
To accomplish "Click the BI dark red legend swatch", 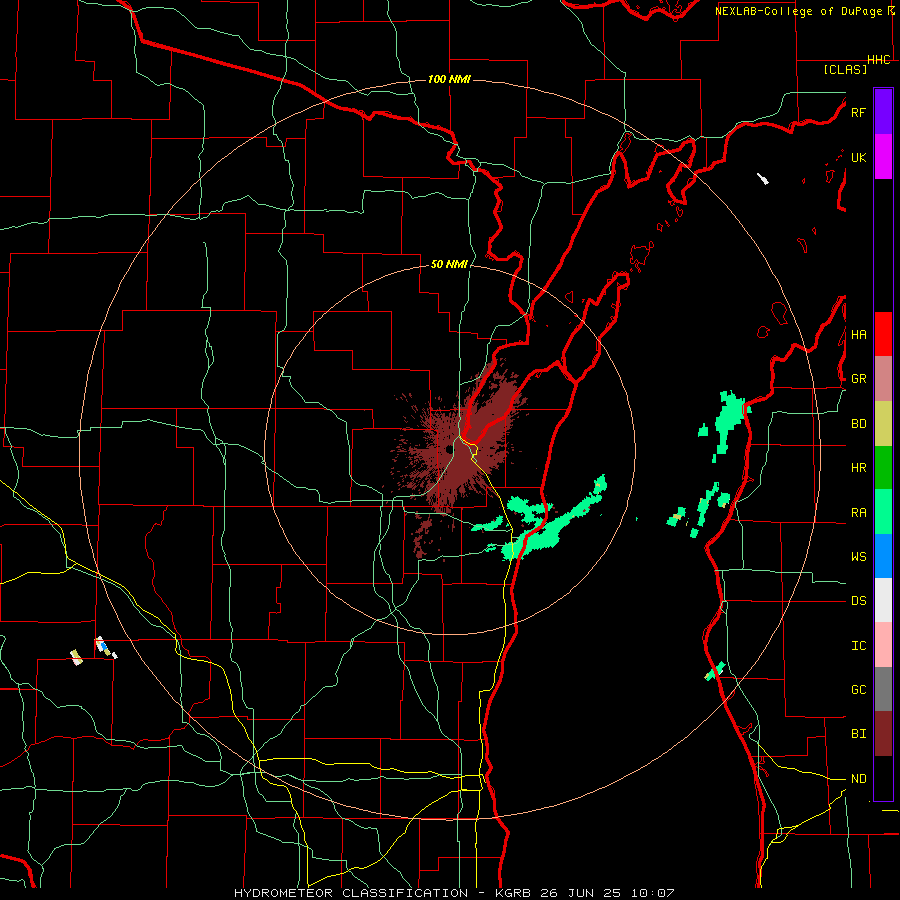I will (x=883, y=734).
